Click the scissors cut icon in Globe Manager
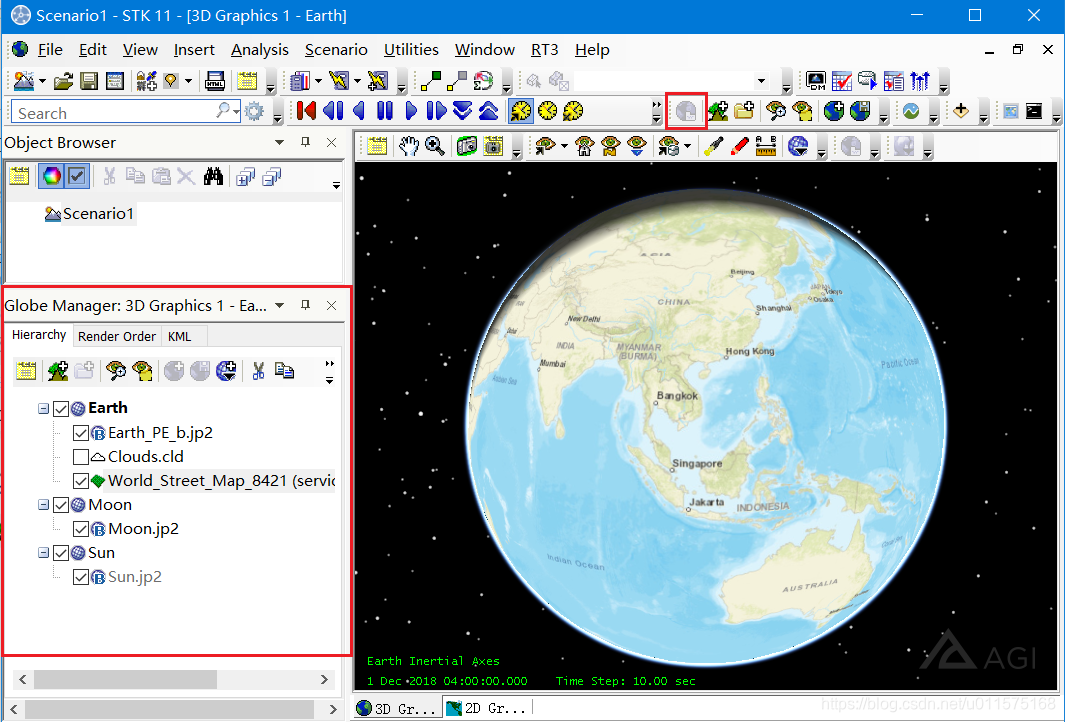 [x=258, y=371]
